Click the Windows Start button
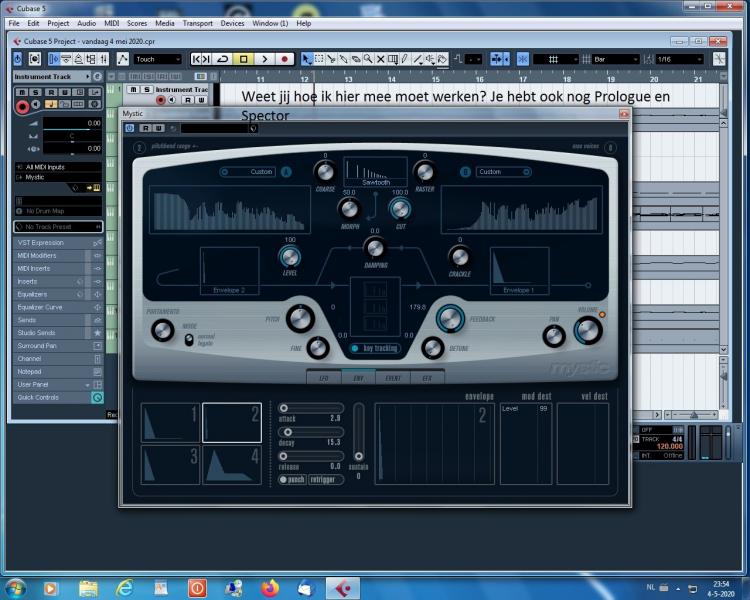The width and height of the screenshot is (750, 600). (x=15, y=588)
